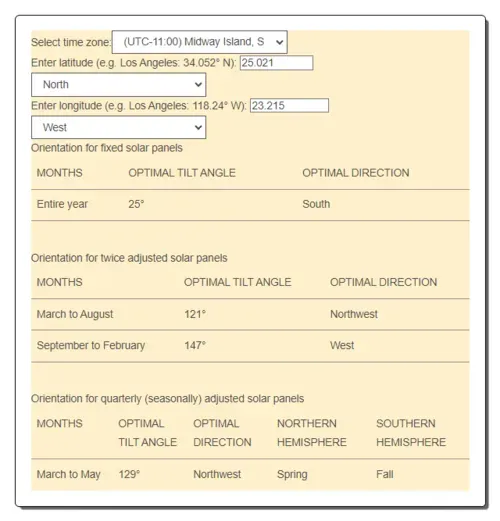The image size is (500, 521).
Task: Click the chevron arrow of the West selector
Action: (x=198, y=127)
